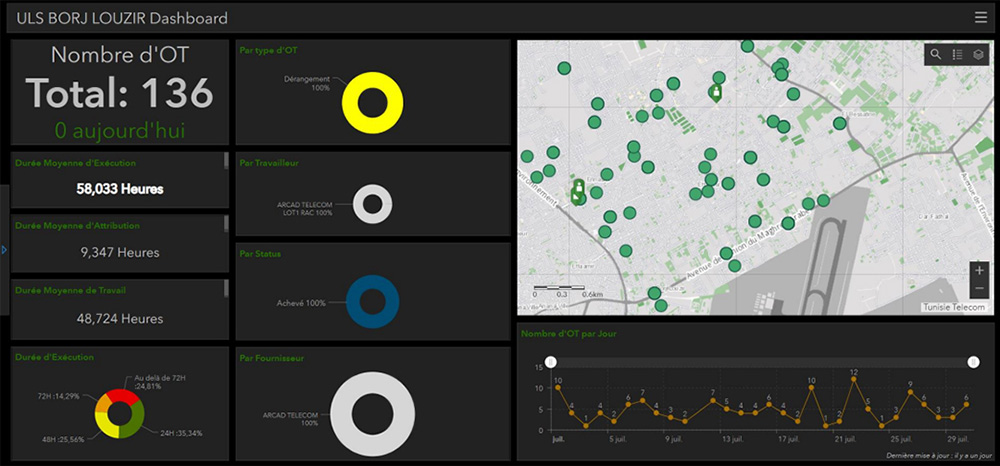Select the yellow 48H donut segment
Screen dimensions: 1000x466
[x=106, y=426]
